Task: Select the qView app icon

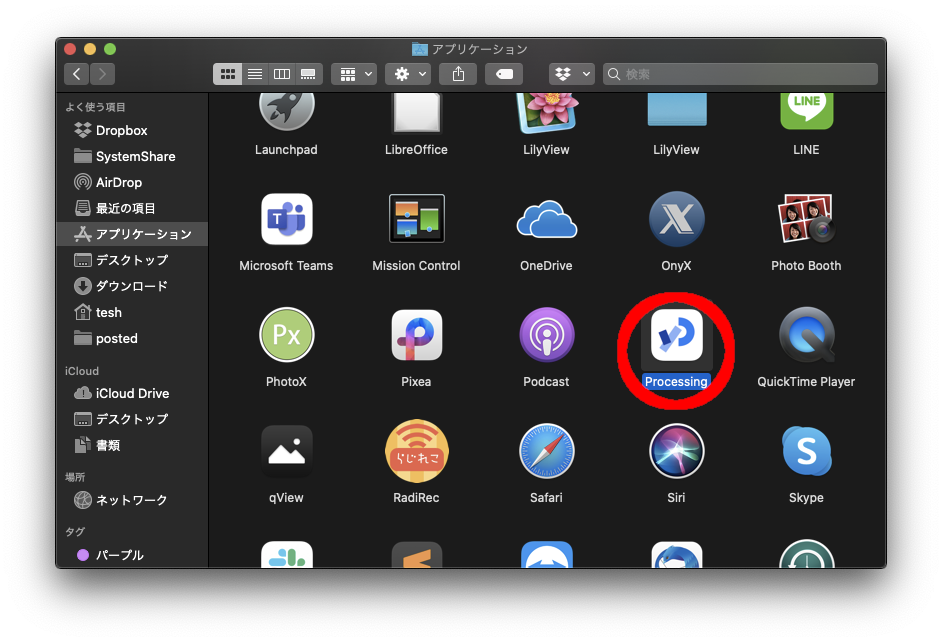Action: pyautogui.click(x=287, y=451)
